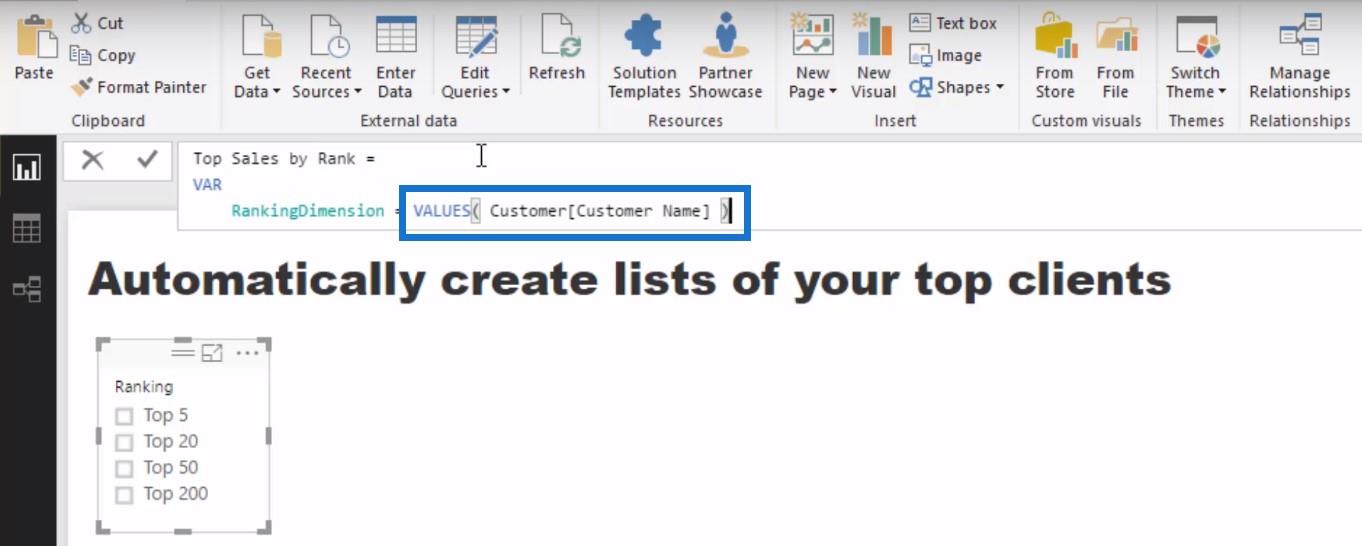This screenshot has width=1362, height=546.
Task: Refresh the data model
Action: 556,47
